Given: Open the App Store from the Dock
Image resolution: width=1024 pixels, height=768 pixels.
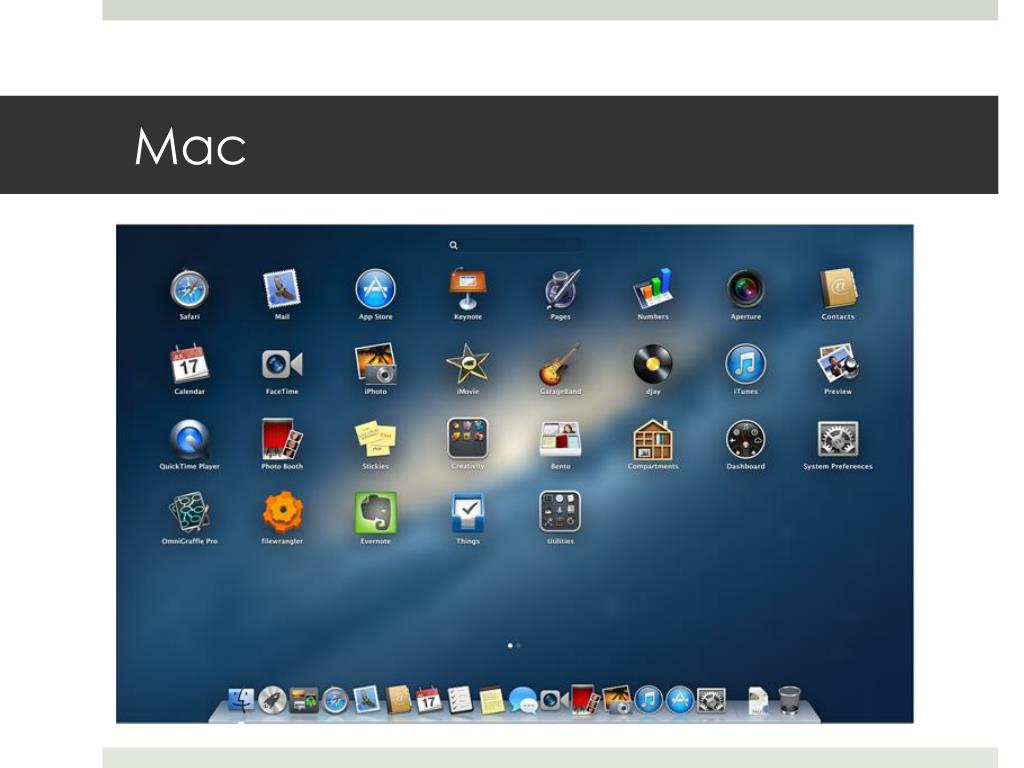Looking at the screenshot, I should tap(679, 700).
